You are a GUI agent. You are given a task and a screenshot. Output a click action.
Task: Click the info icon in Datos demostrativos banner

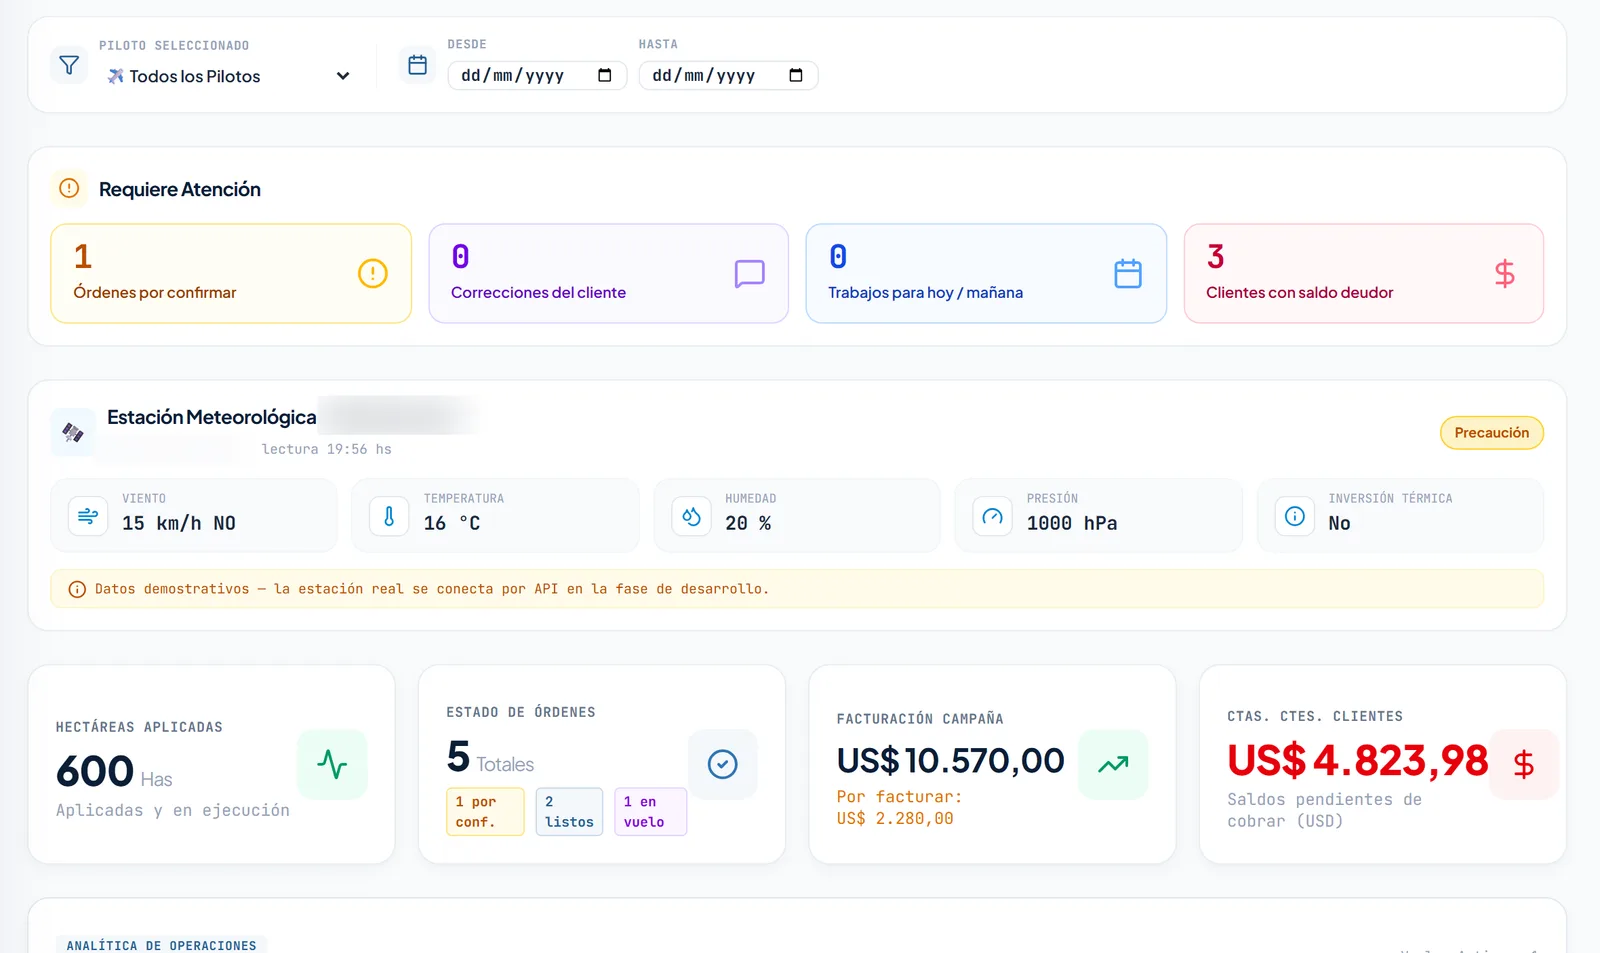point(77,589)
